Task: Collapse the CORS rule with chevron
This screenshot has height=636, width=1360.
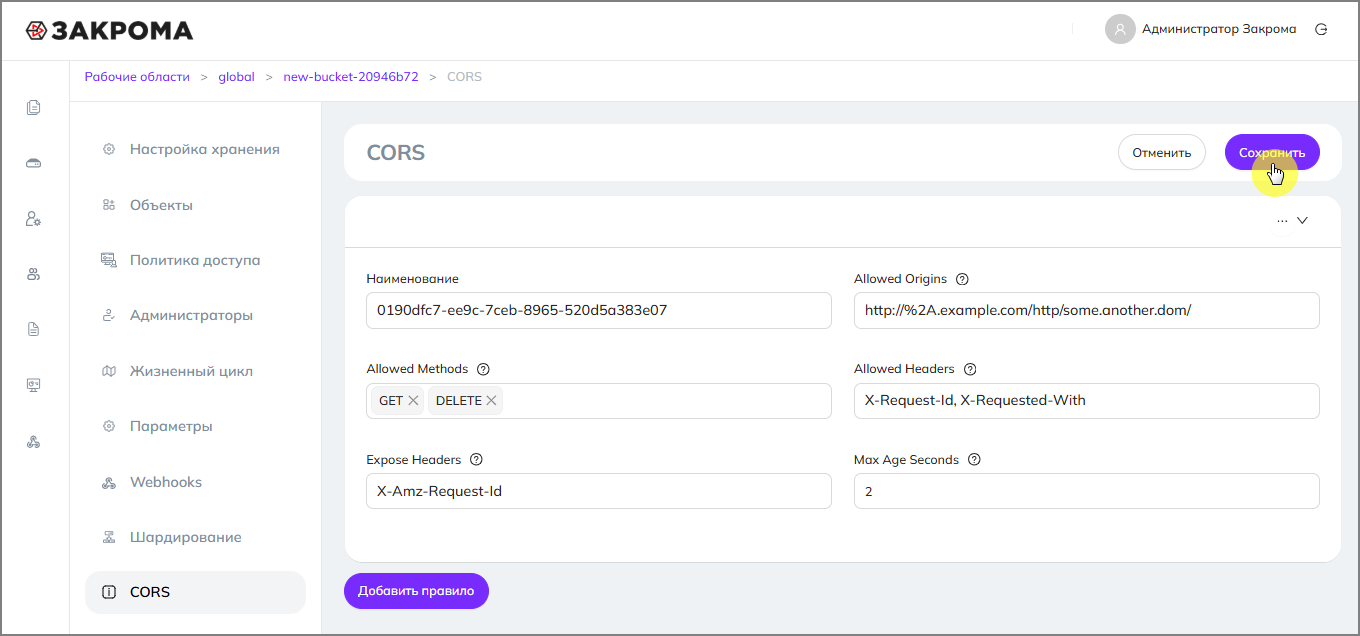Action: (1302, 221)
